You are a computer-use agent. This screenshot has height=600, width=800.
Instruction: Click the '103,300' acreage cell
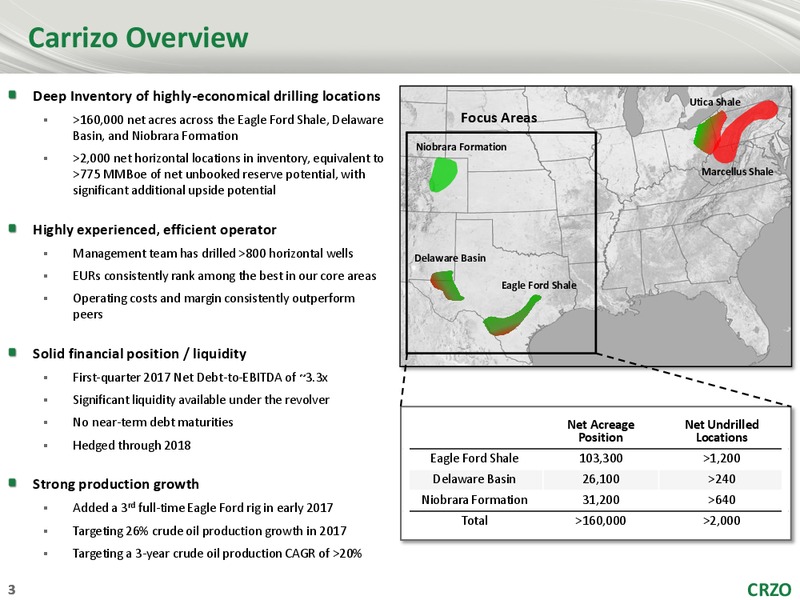click(x=601, y=458)
